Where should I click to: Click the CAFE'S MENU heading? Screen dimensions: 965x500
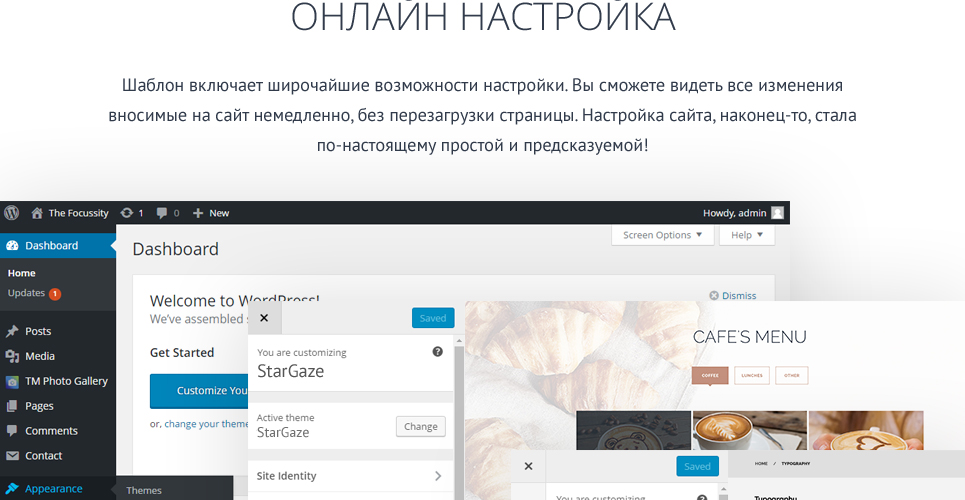(750, 337)
